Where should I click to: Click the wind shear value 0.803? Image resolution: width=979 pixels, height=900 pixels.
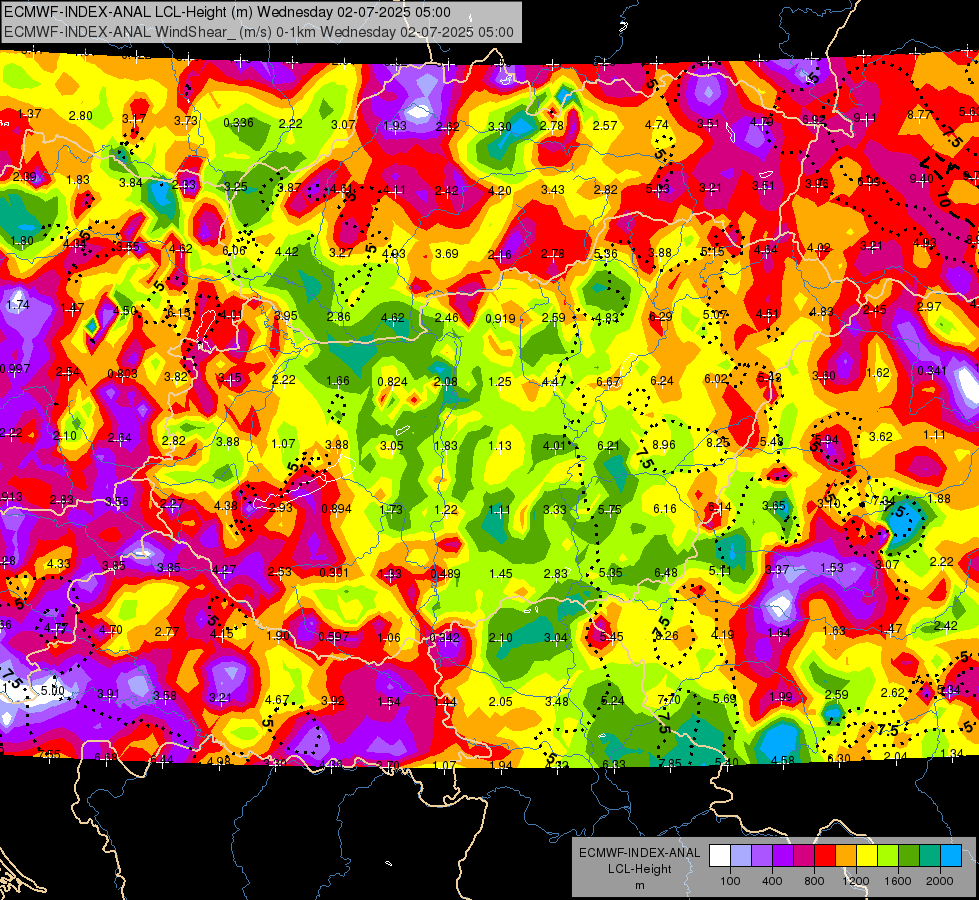(x=122, y=374)
